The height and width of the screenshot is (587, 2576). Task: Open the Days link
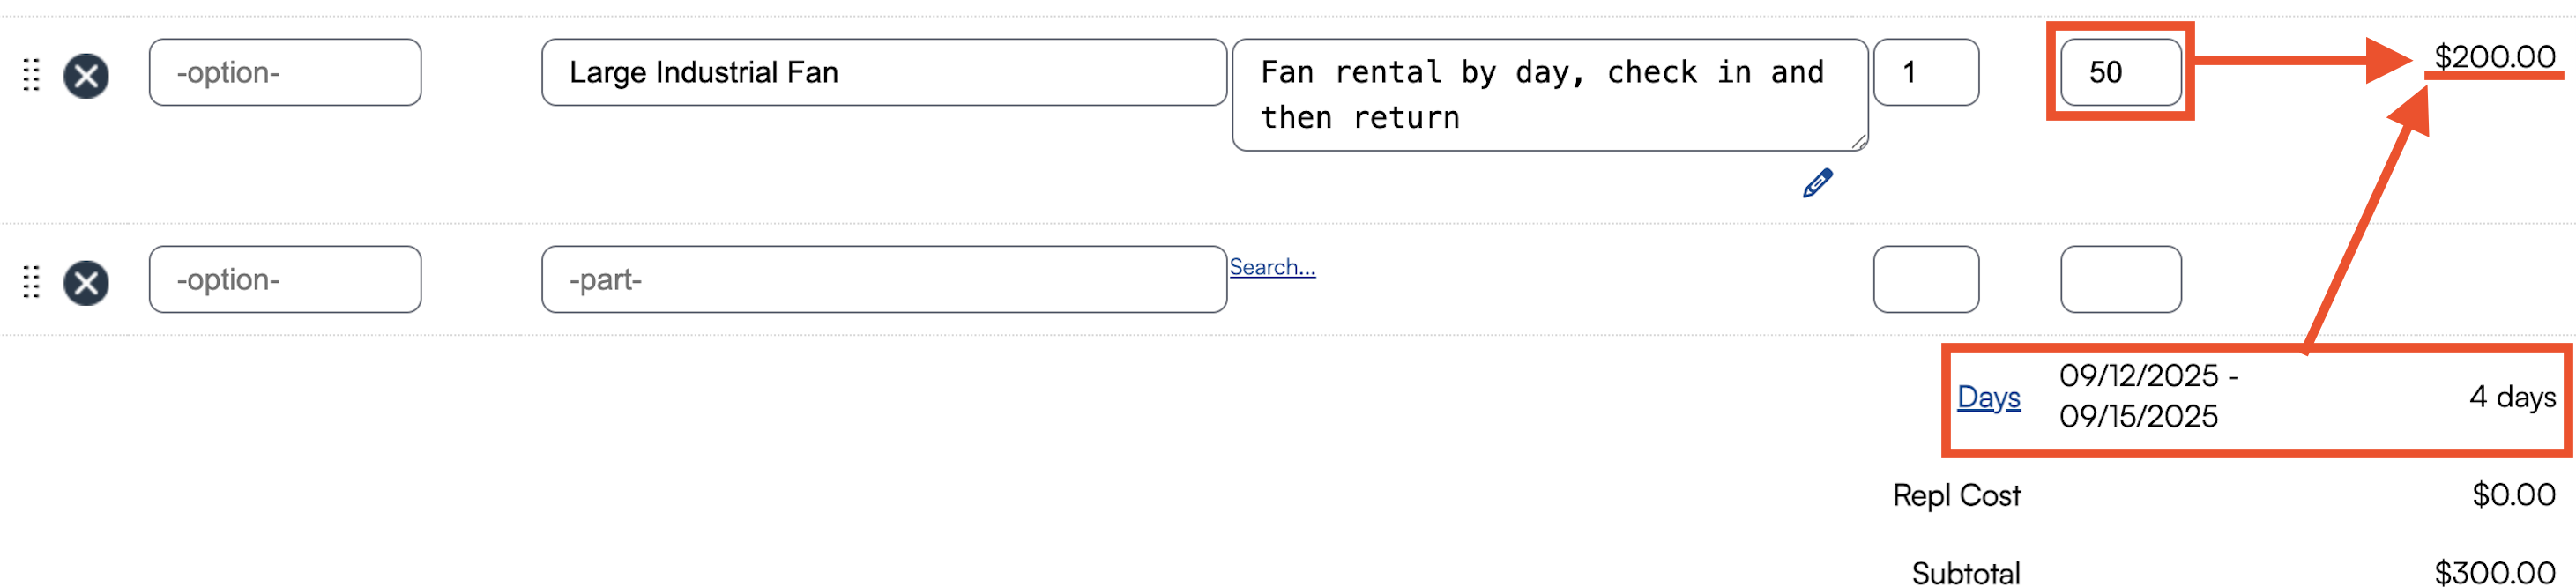[1988, 397]
